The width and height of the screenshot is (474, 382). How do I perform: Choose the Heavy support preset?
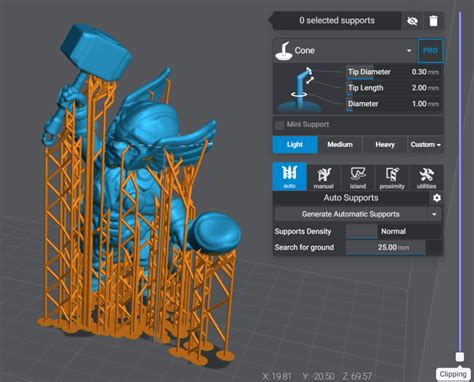tap(385, 145)
